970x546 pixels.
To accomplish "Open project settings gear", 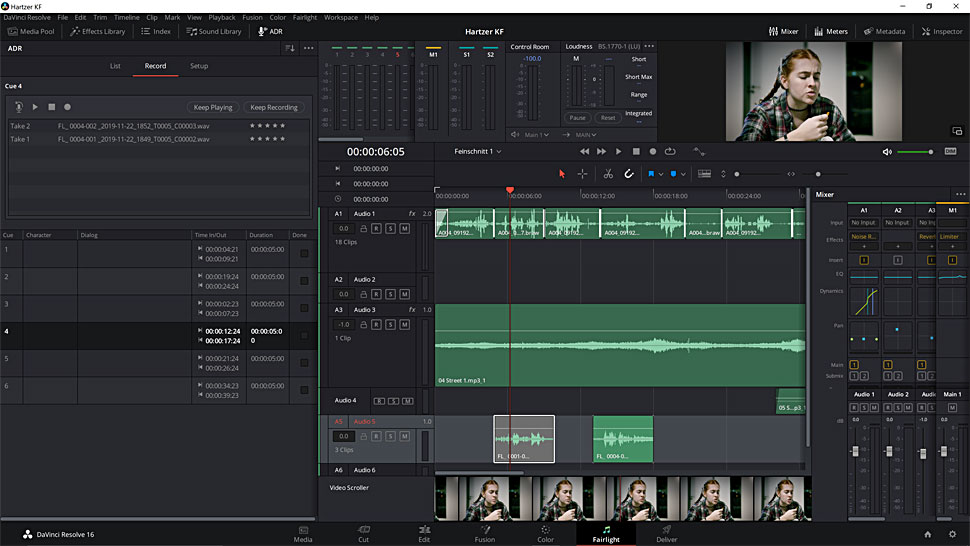I will [953, 534].
